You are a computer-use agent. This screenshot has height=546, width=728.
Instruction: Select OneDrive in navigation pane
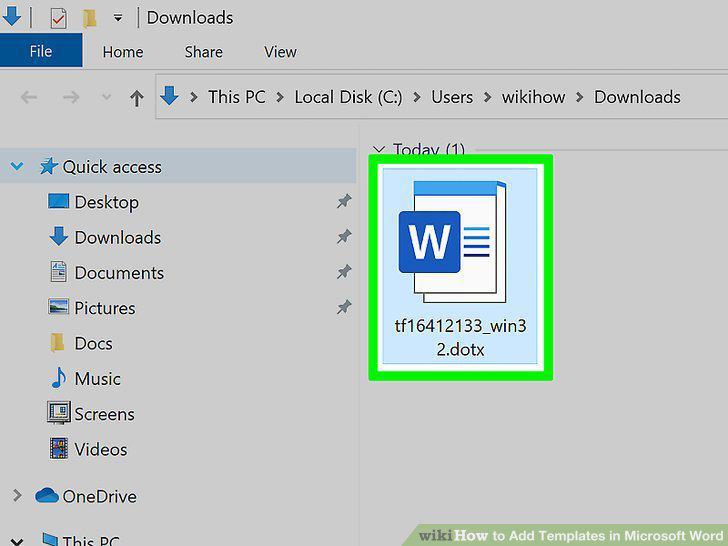99,497
